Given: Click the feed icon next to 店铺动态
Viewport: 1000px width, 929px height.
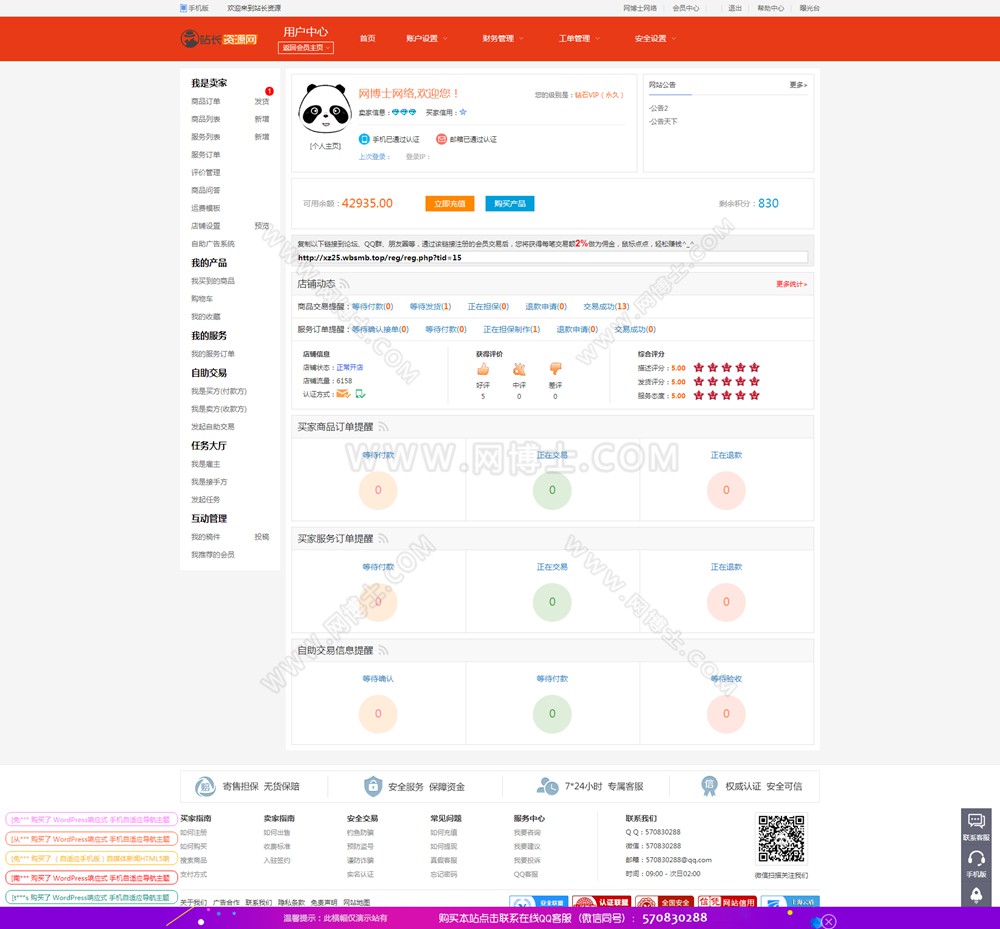Looking at the screenshot, I should pyautogui.click(x=344, y=284).
